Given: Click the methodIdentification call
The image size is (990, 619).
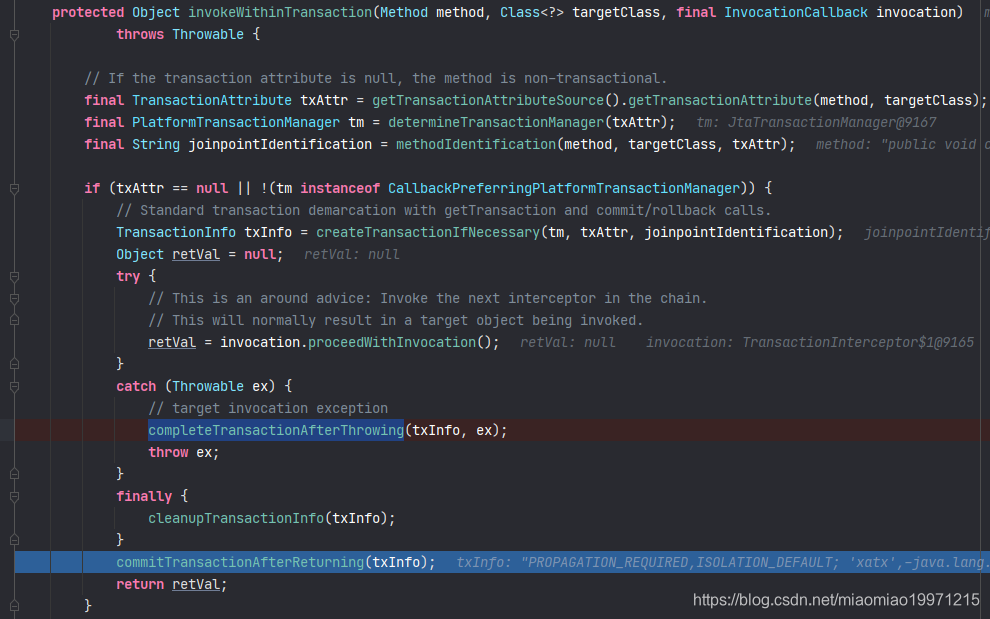Looking at the screenshot, I should (475, 145).
